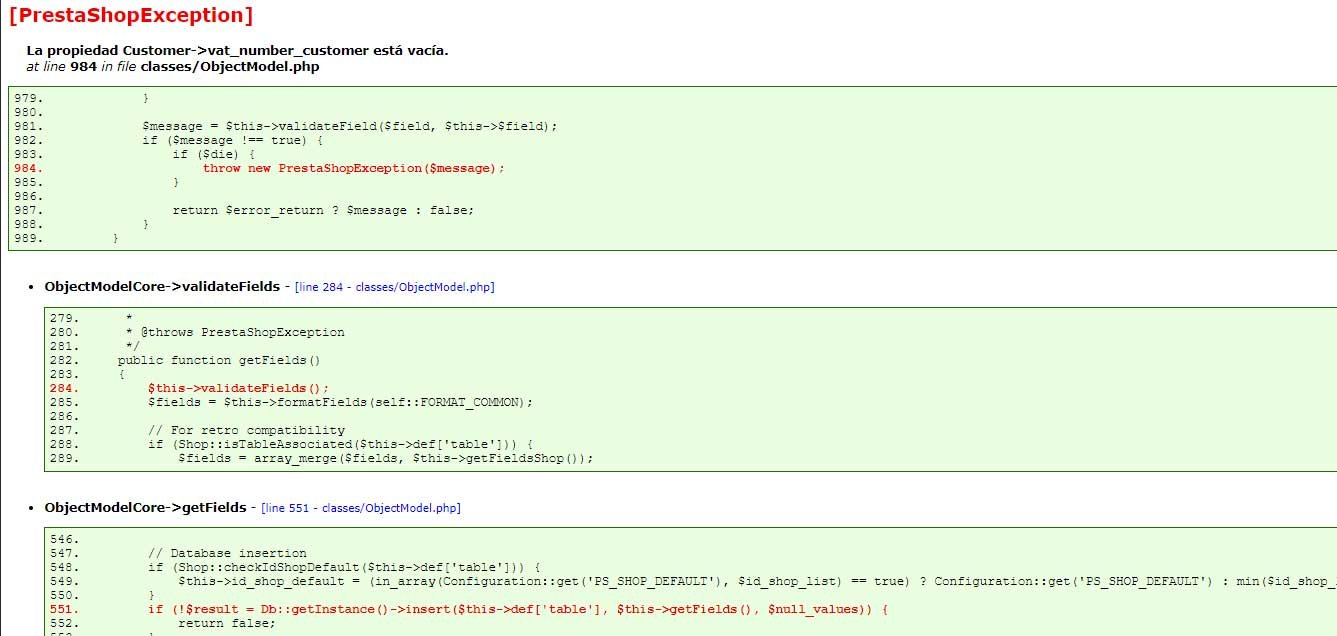Select the error message about vat_number_customer

click(x=237, y=50)
